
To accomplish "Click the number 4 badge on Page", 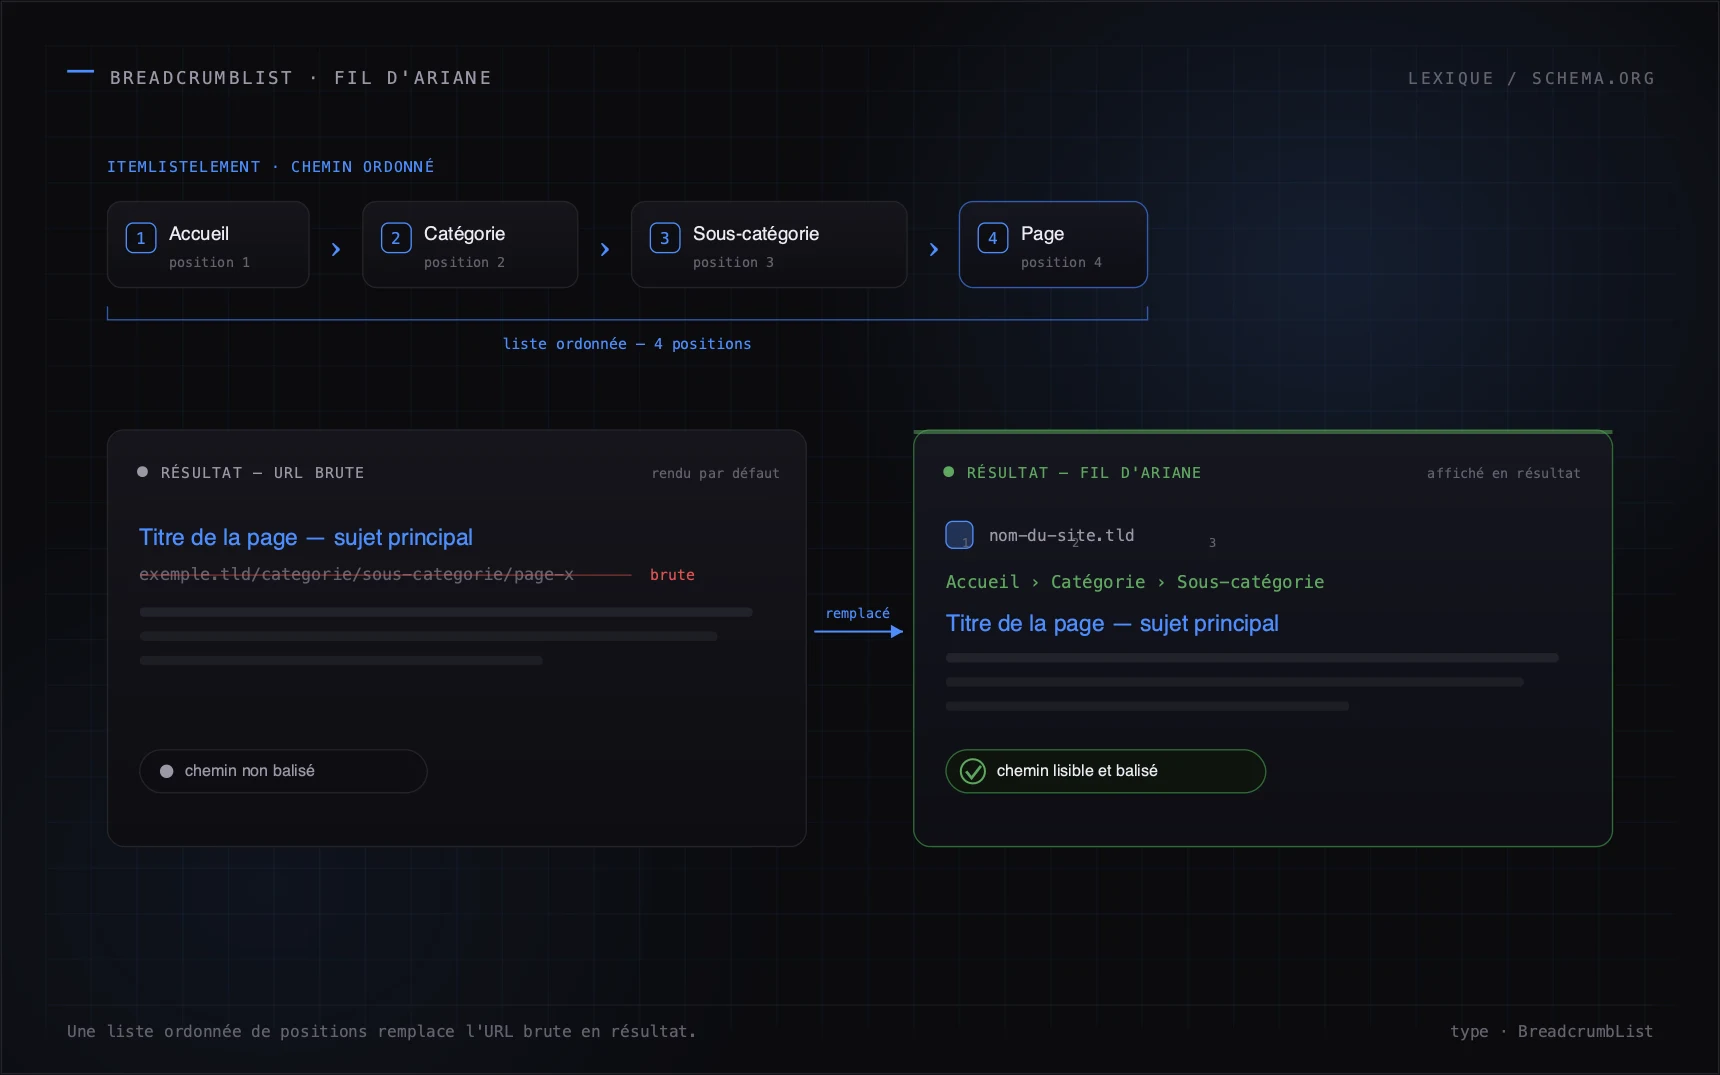I will pyautogui.click(x=993, y=238).
